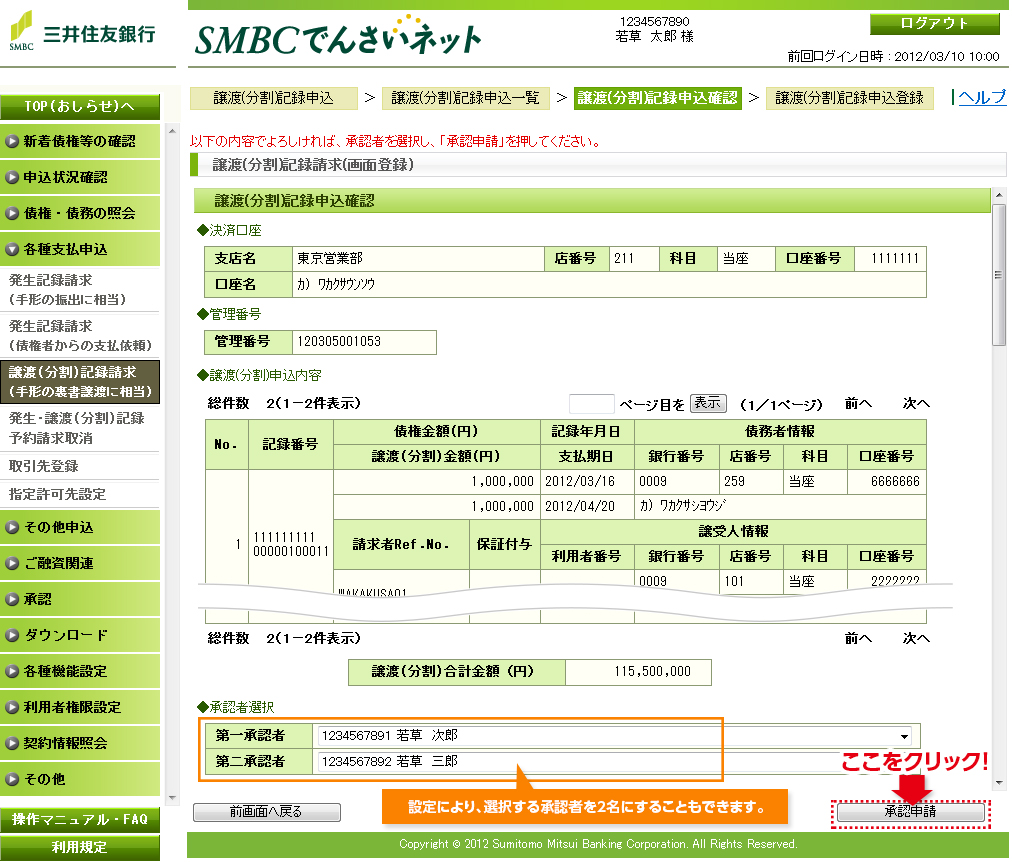Open 第二承認者 dropdown

[x=616, y=761]
